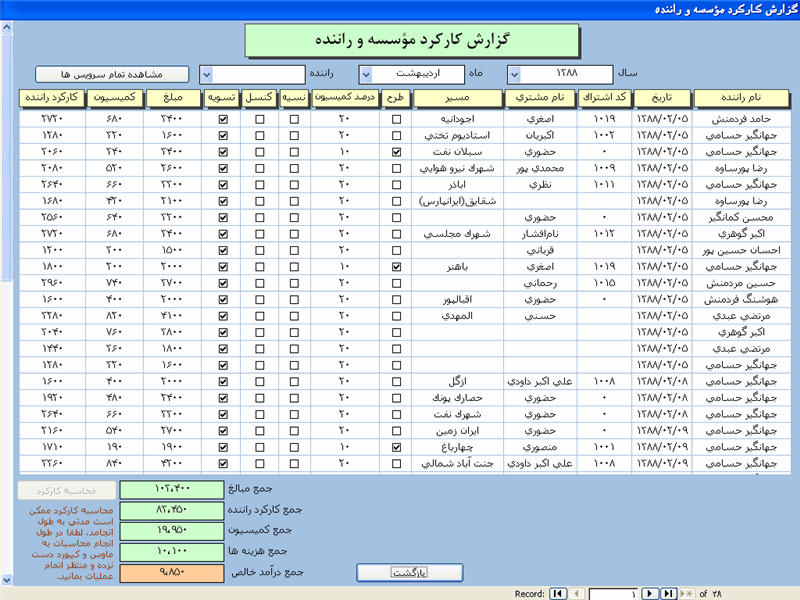This screenshot has width=800, height=600.
Task: Click route cell حصارك پوناك
Action: pyautogui.click(x=457, y=398)
